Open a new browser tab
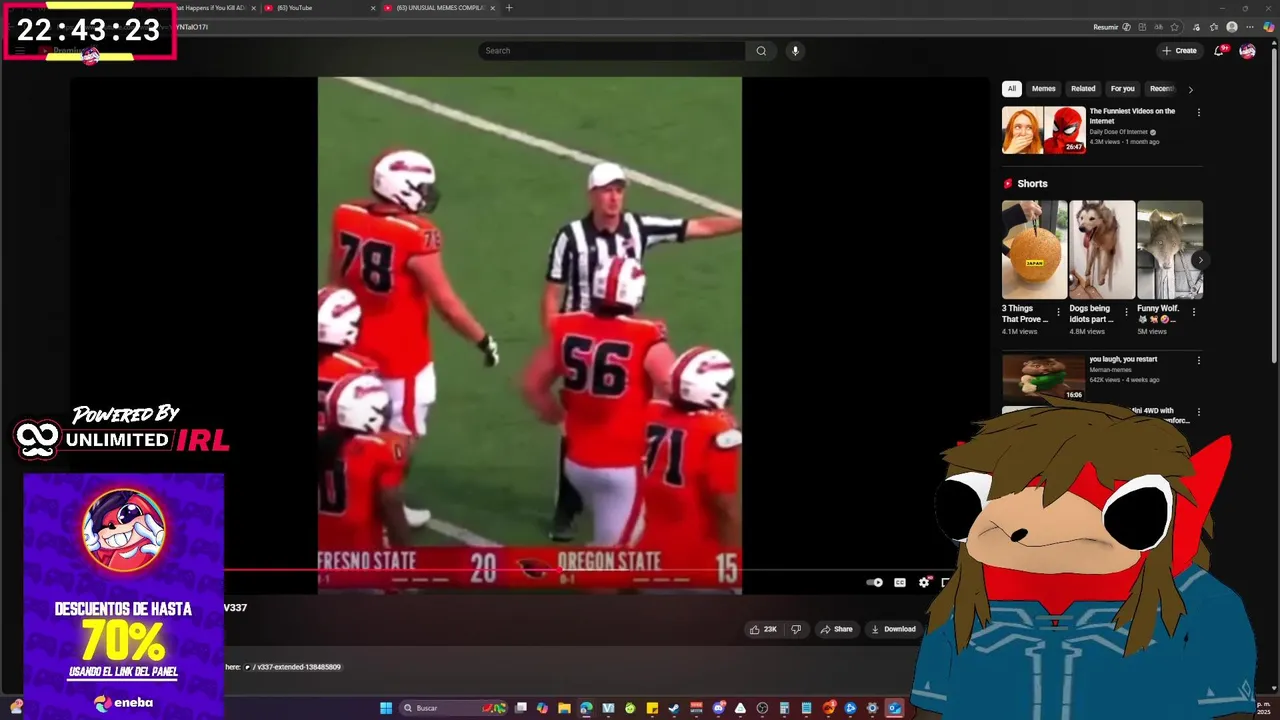 tap(509, 8)
